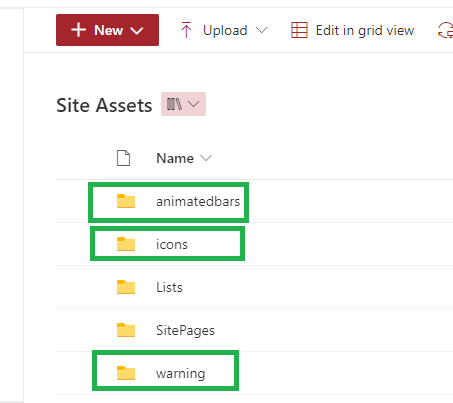Open the Name column sort chevron

[x=206, y=158]
